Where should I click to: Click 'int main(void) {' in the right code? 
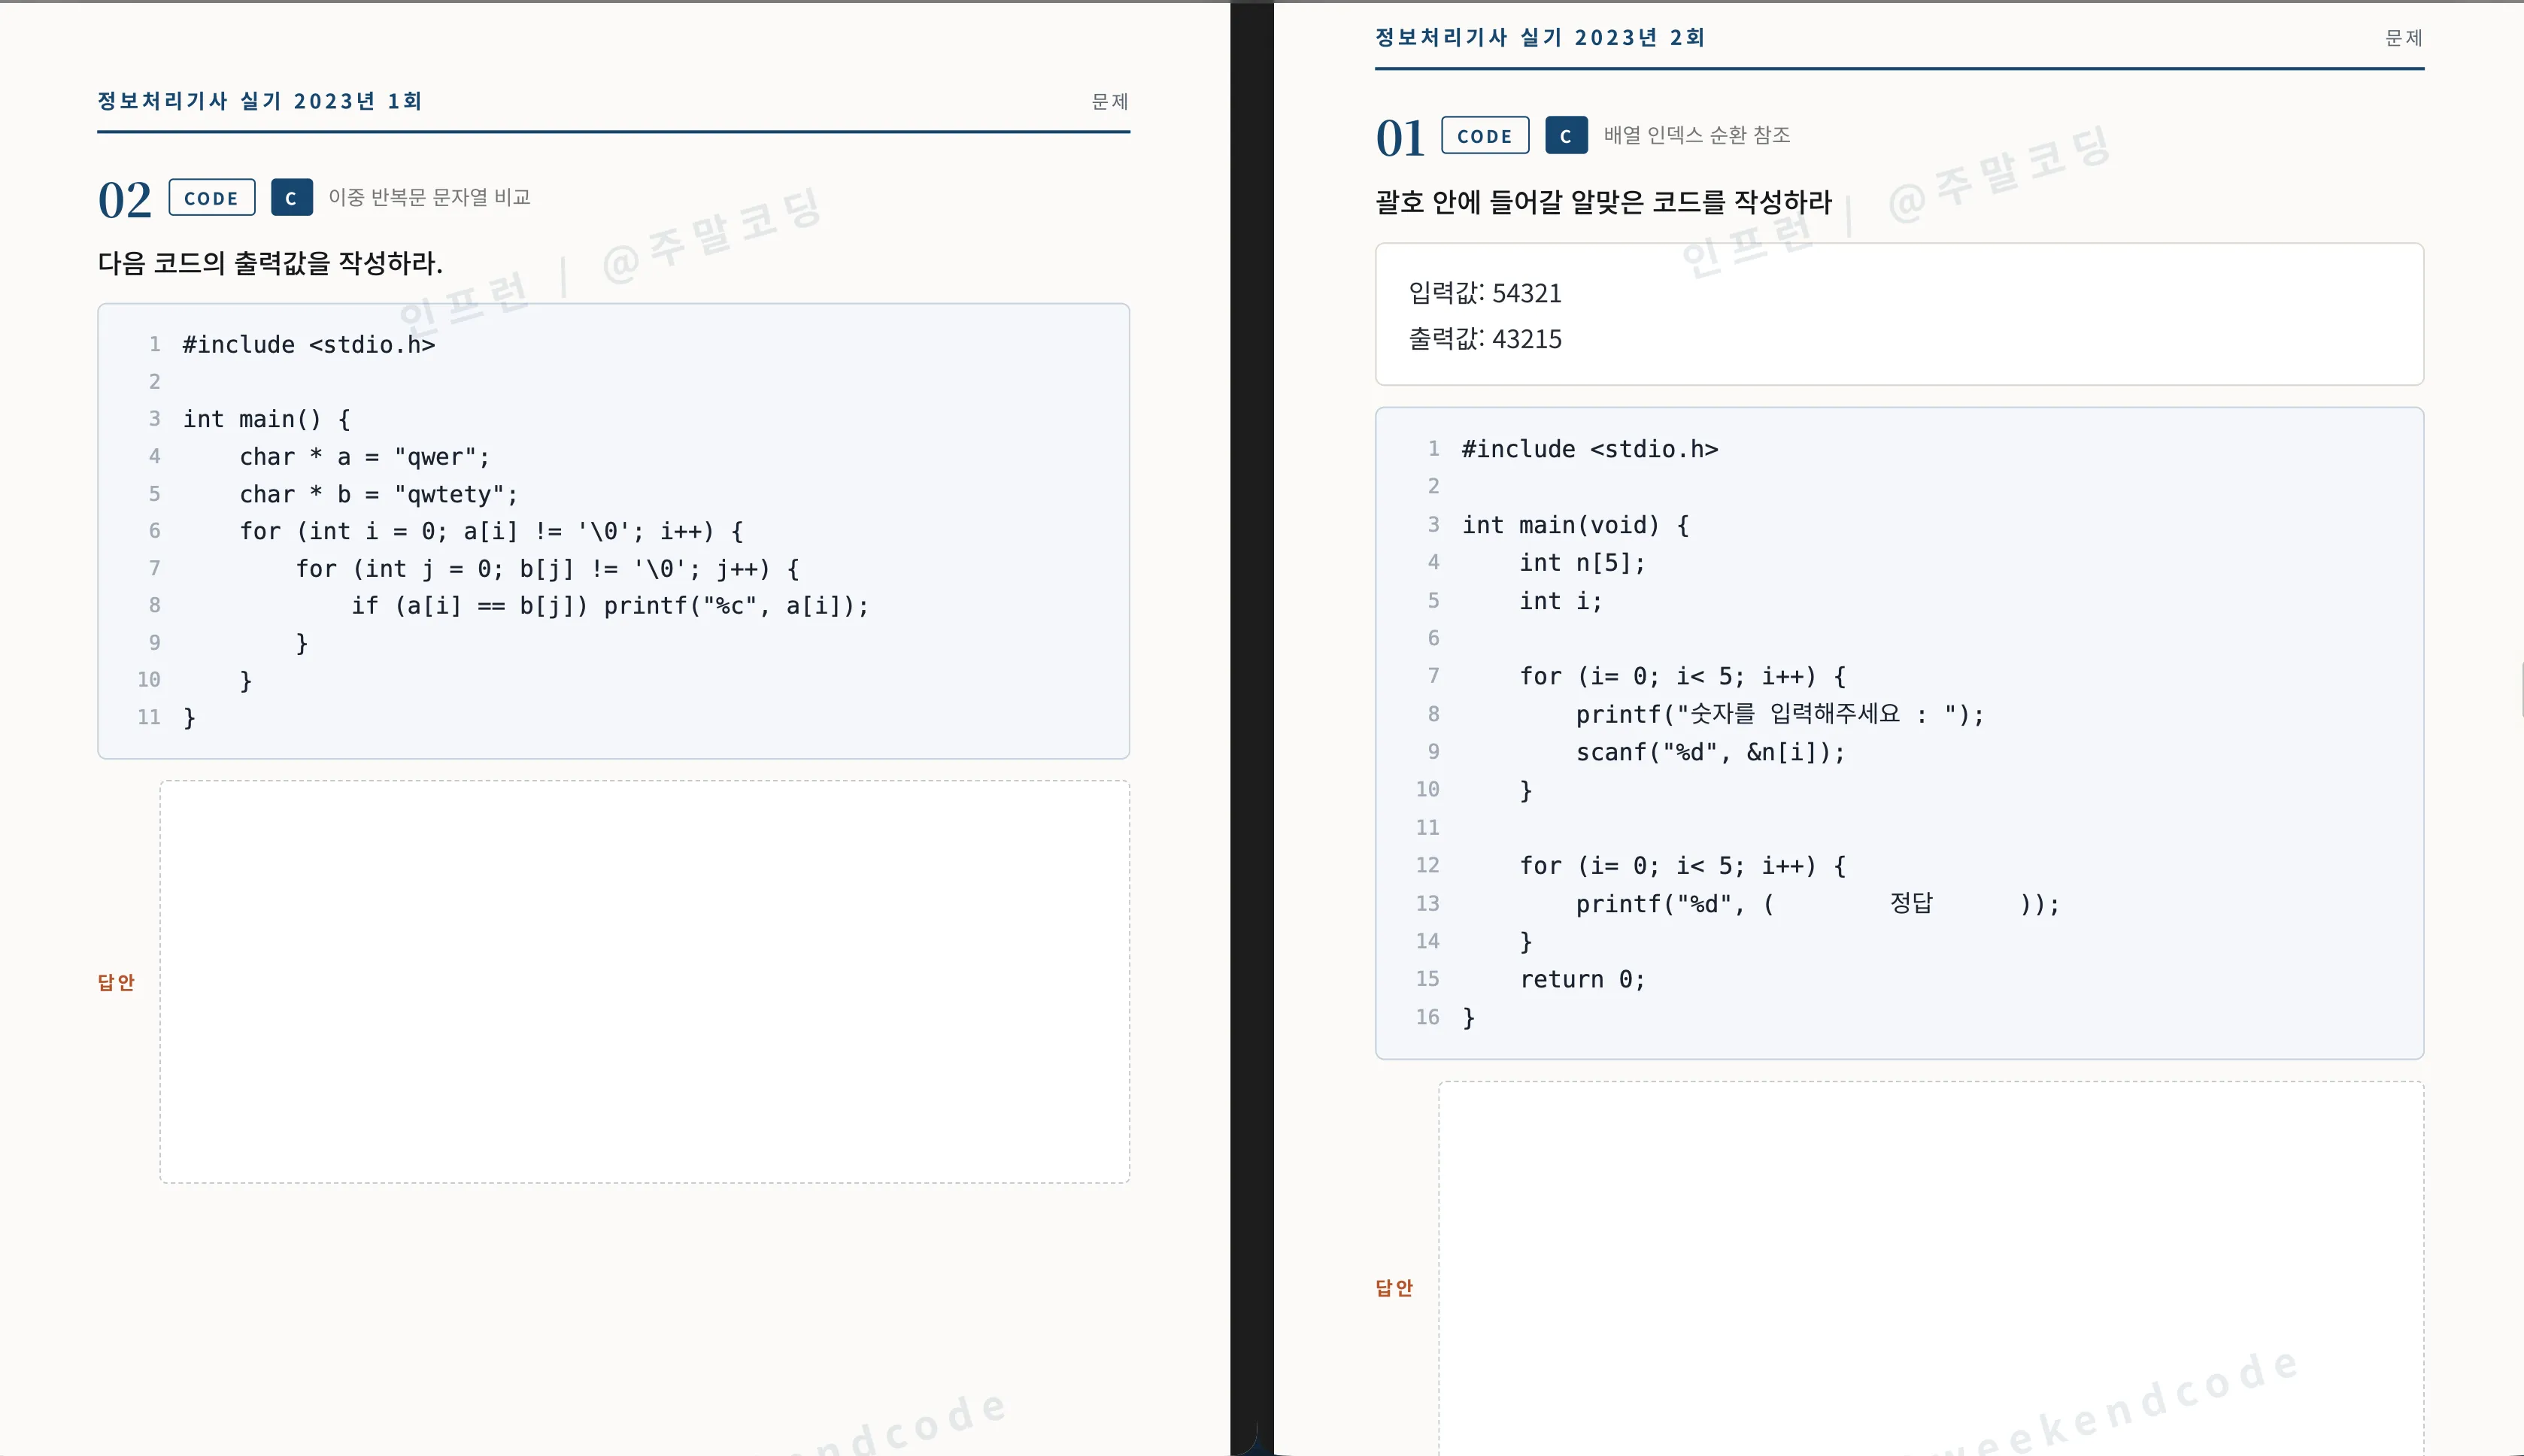pos(1575,525)
